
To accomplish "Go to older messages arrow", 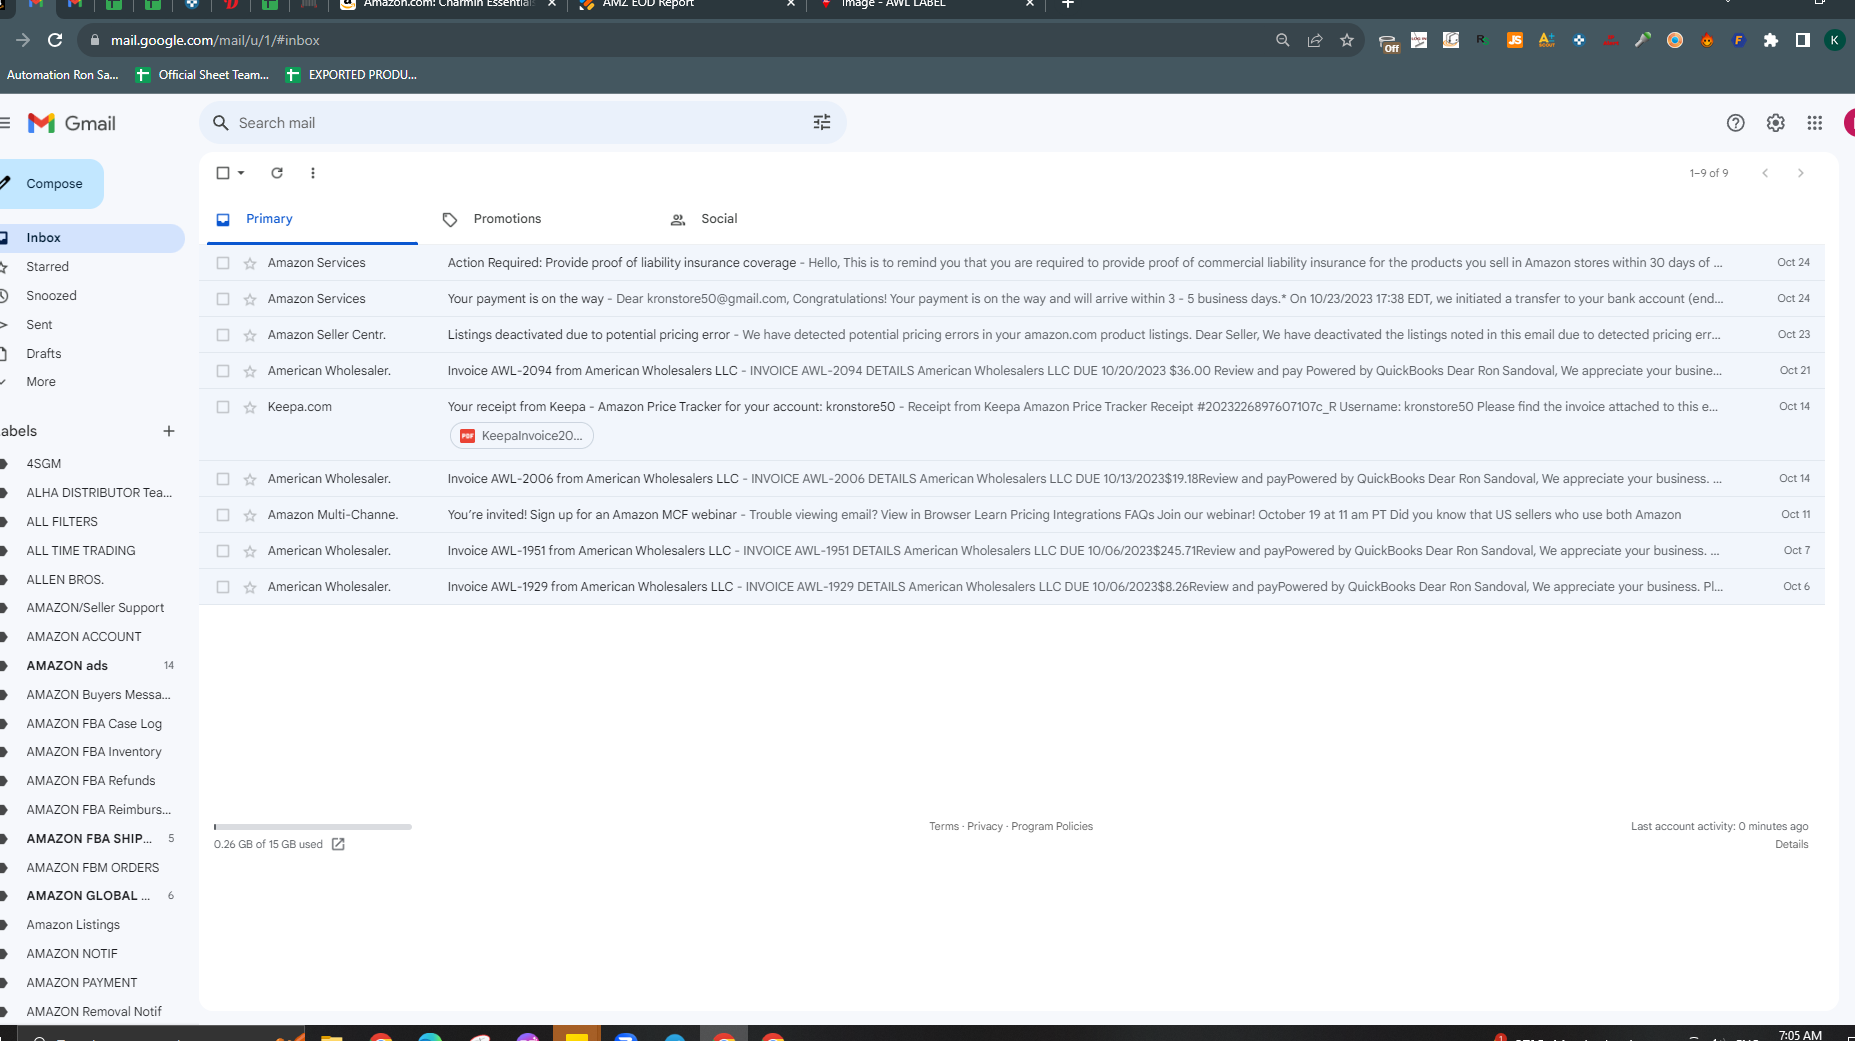I will [x=1801, y=173].
